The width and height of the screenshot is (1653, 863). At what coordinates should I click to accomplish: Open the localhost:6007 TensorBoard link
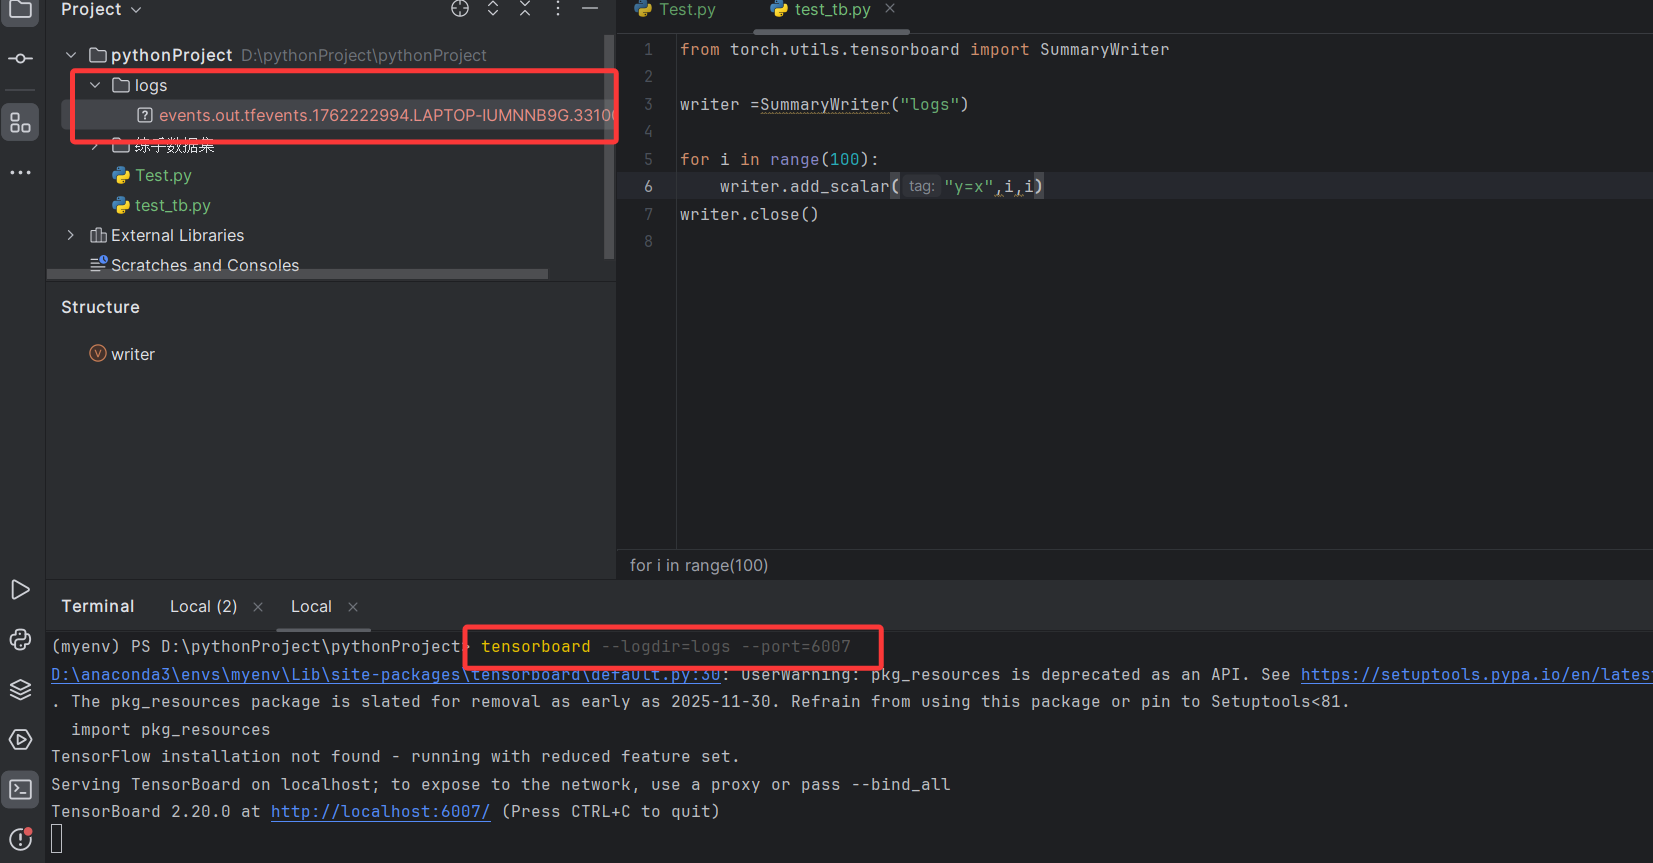coord(381,811)
